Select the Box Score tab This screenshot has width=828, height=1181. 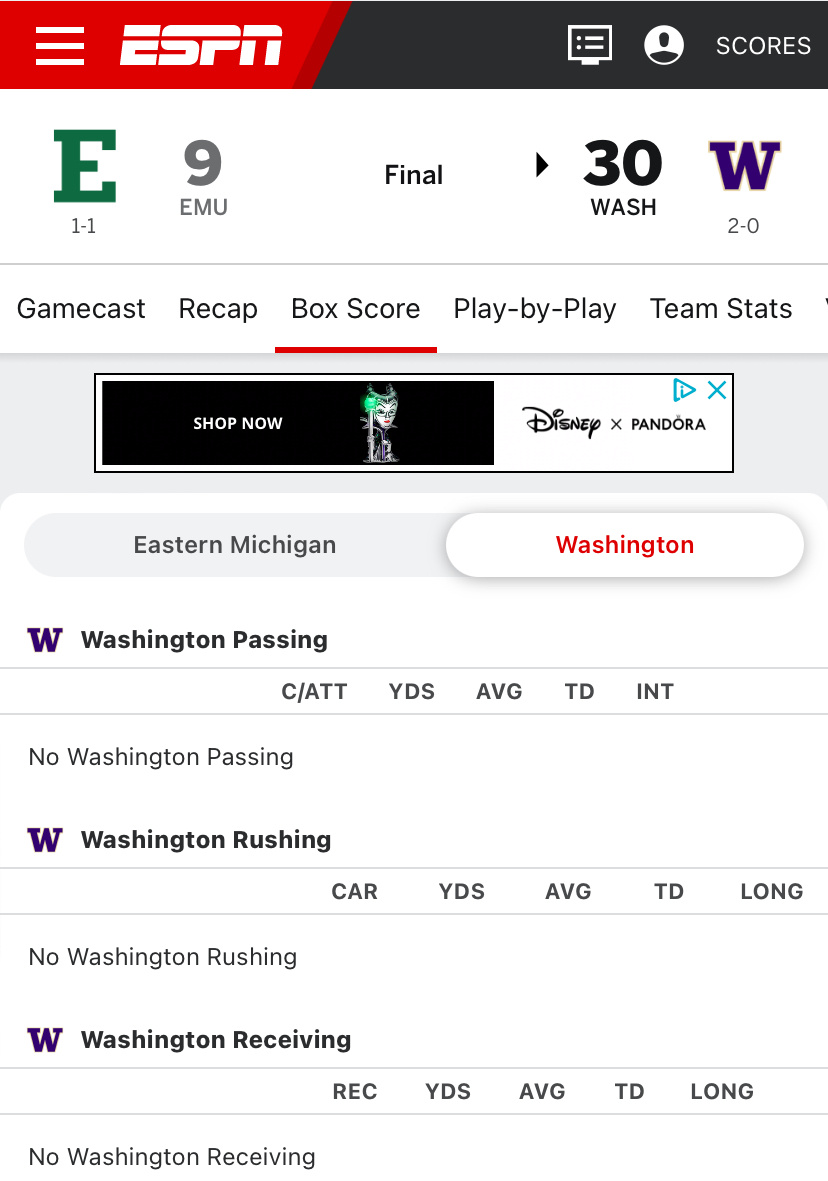click(x=355, y=309)
